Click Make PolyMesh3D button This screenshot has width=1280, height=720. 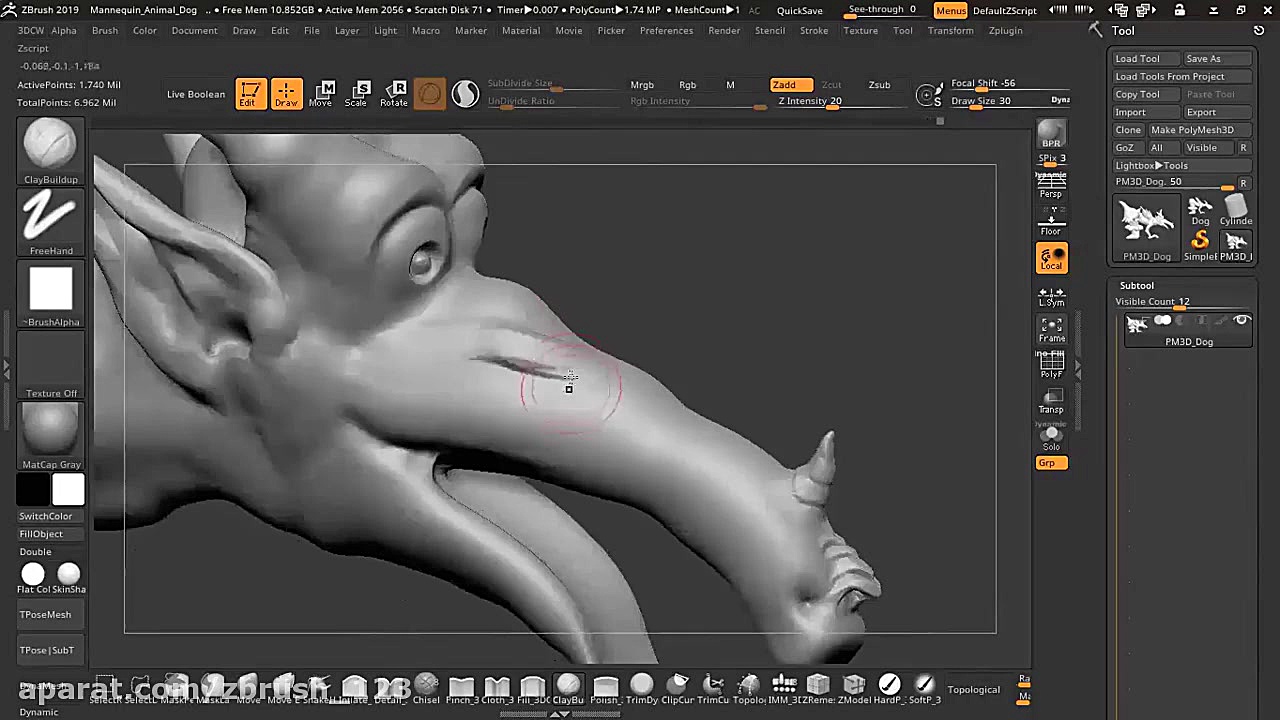tap(1191, 130)
